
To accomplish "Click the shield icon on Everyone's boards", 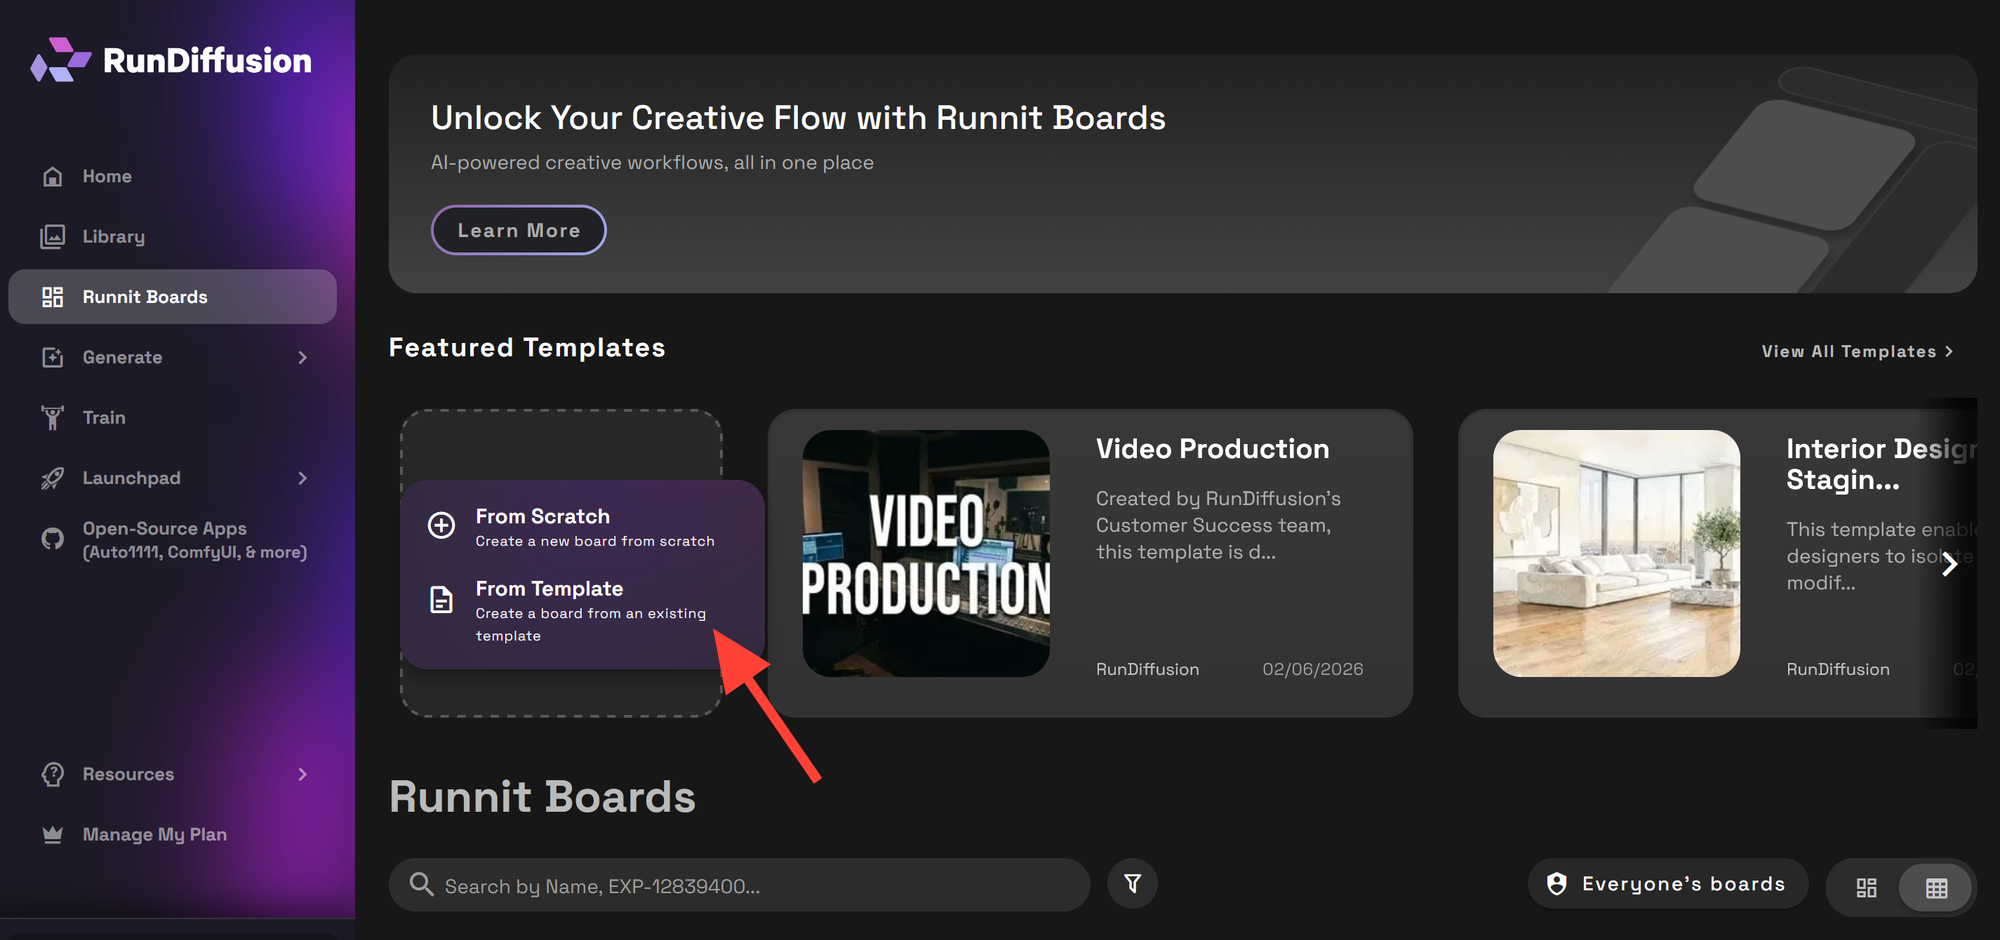I will pos(1556,884).
